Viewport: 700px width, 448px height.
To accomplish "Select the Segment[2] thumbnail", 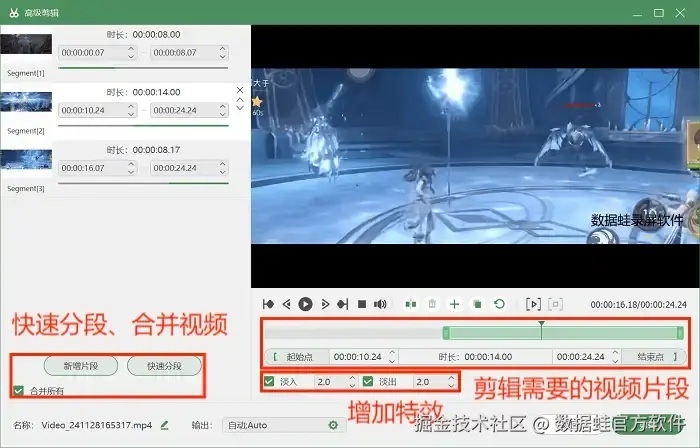I will coord(26,102).
